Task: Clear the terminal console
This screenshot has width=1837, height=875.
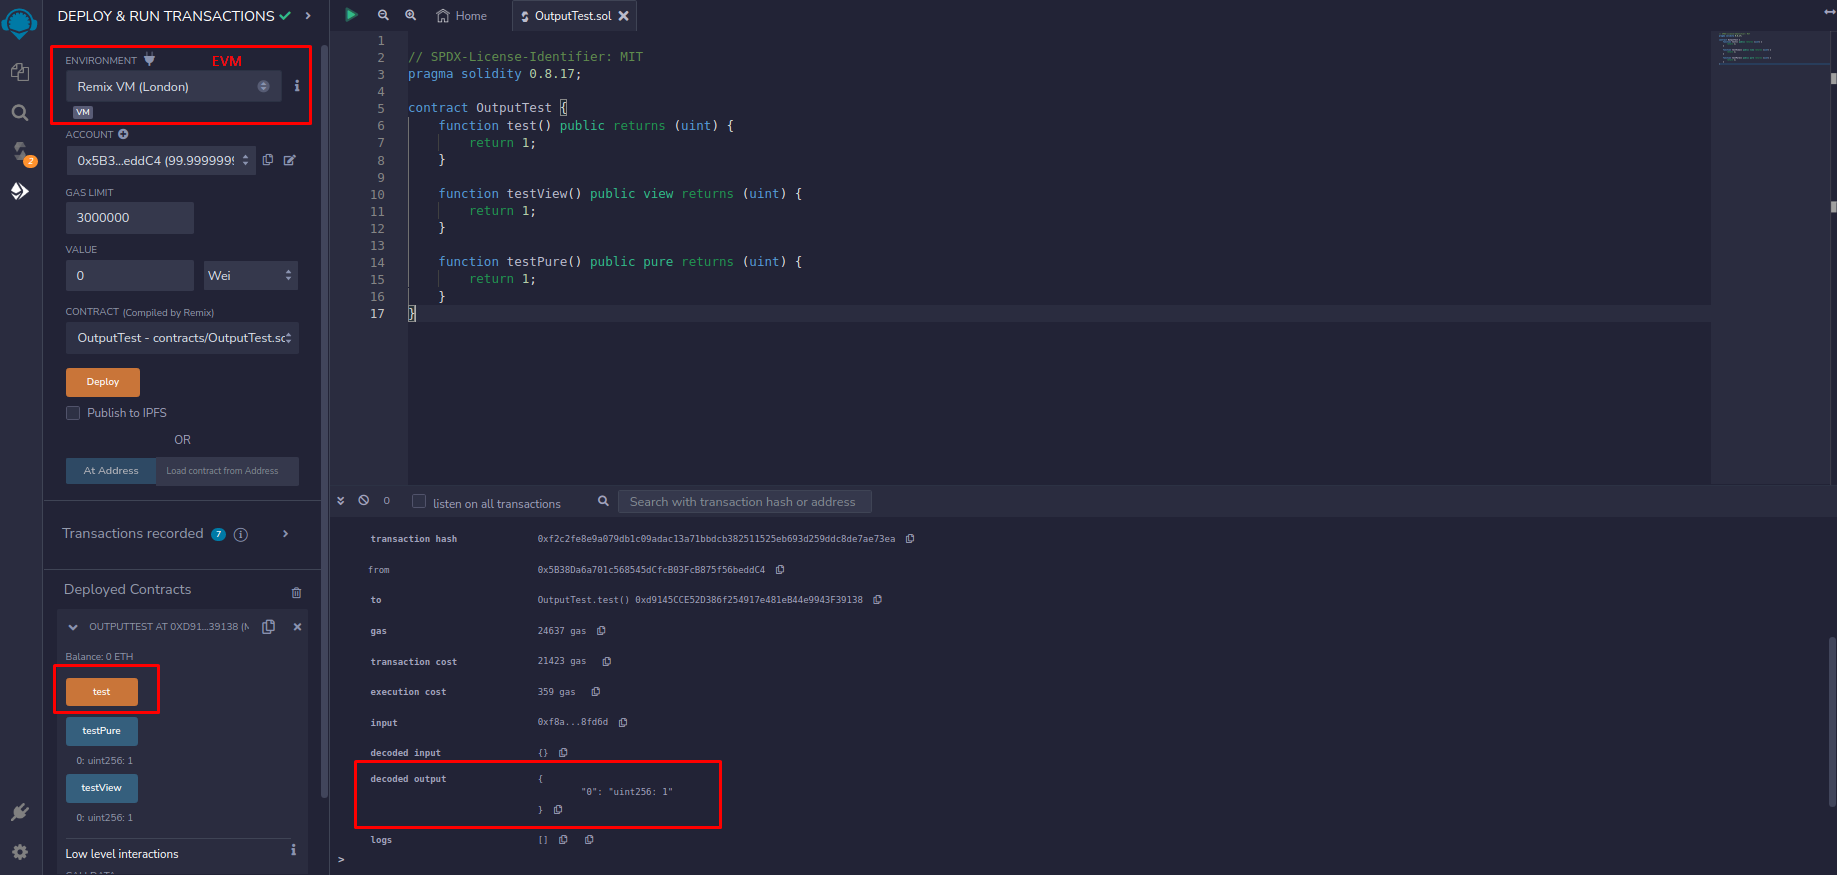Action: (x=364, y=500)
